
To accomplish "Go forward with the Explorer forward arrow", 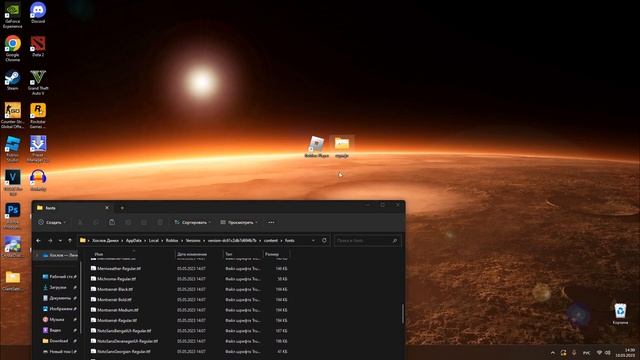I will (50, 240).
